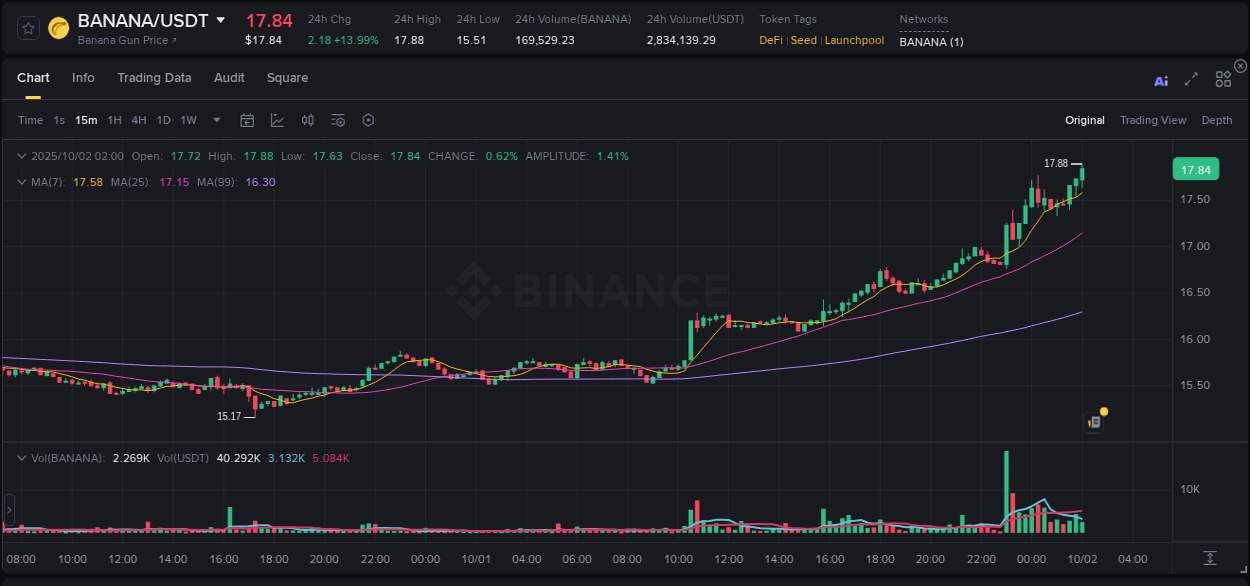Open the technical indicators settings icon
The width and height of the screenshot is (1250, 586).
pyautogui.click(x=337, y=119)
